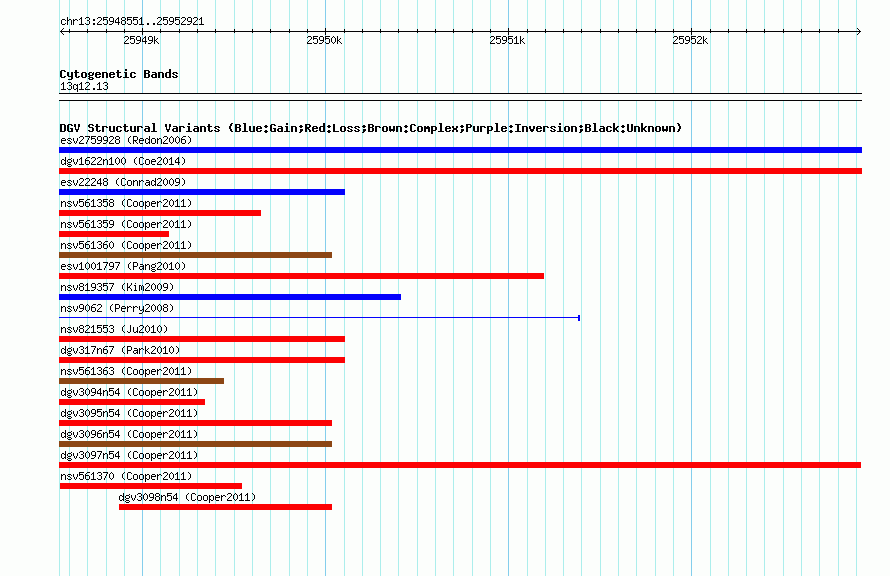Viewport: 890px width, 576px height.
Task: Open dgv3094n54 (Cooper2011) label
Action: [x=129, y=392]
